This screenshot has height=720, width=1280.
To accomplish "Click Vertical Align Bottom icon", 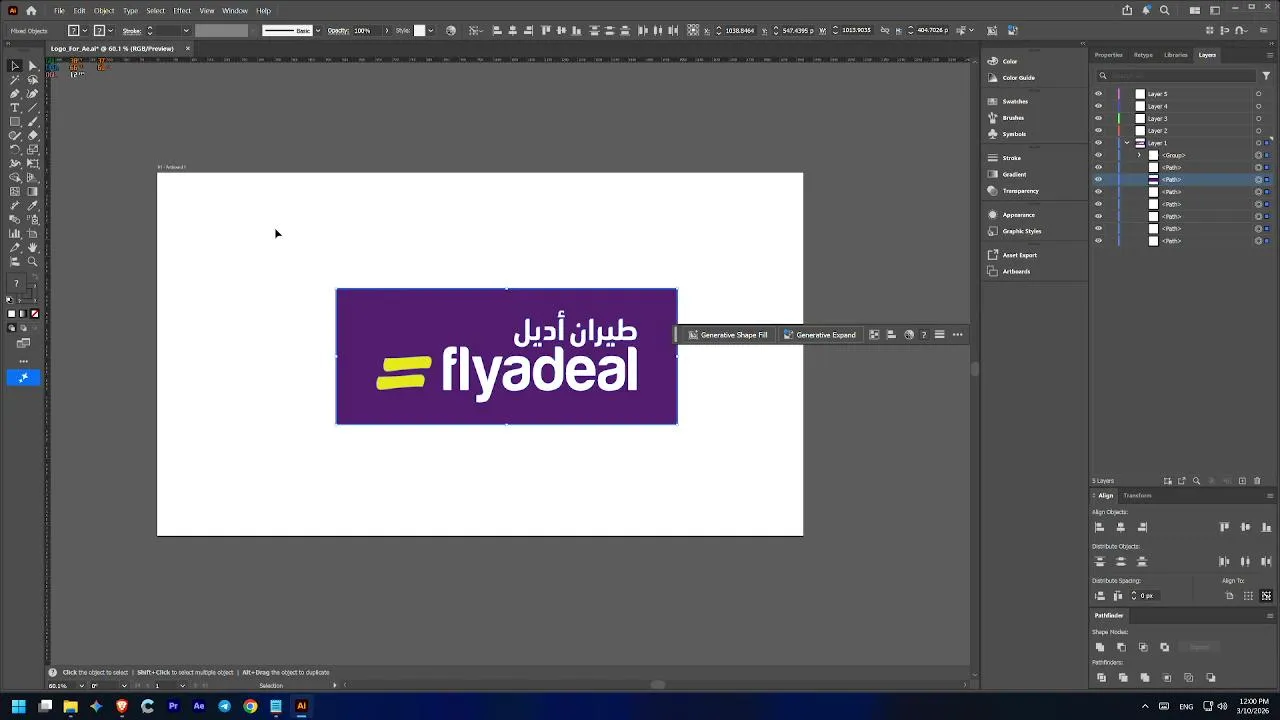I will coord(1266,527).
